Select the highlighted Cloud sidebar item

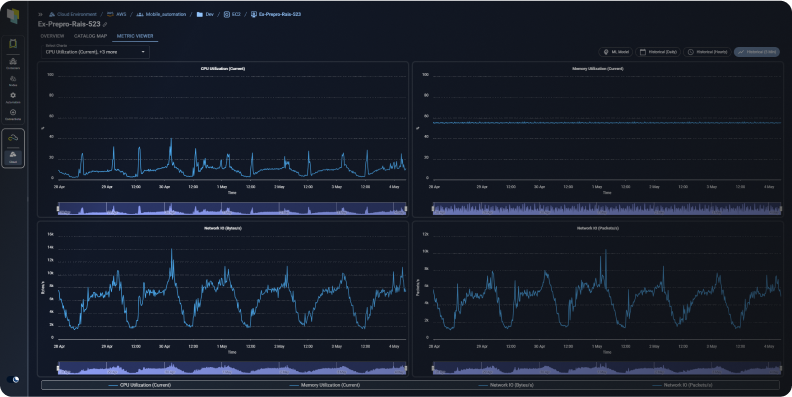[13, 157]
